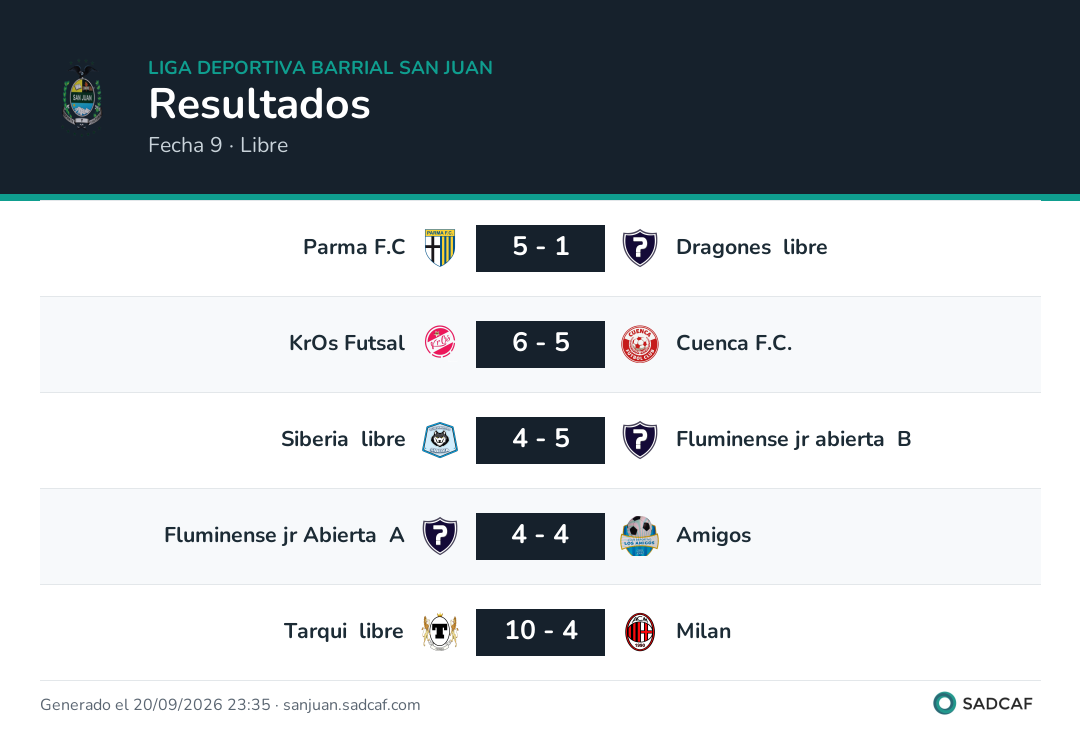The width and height of the screenshot is (1080, 756).
Task: Click the Liga San Juan crest logo
Action: pyautogui.click(x=83, y=96)
